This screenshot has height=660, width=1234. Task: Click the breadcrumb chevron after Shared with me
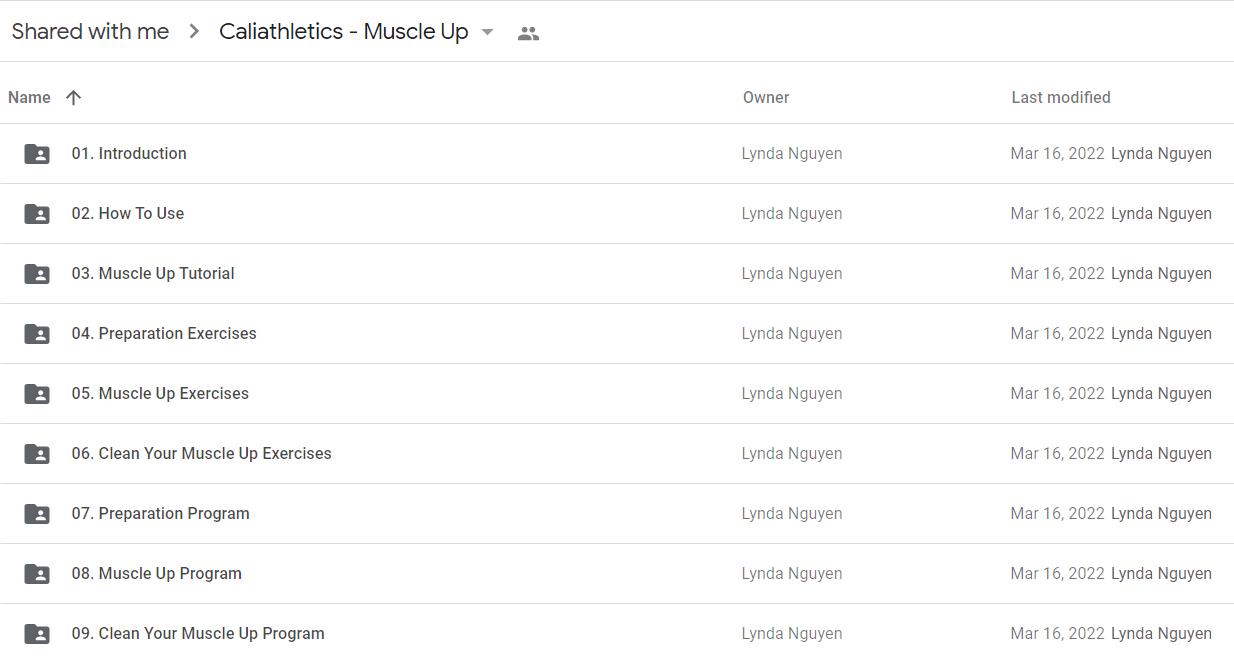[194, 32]
